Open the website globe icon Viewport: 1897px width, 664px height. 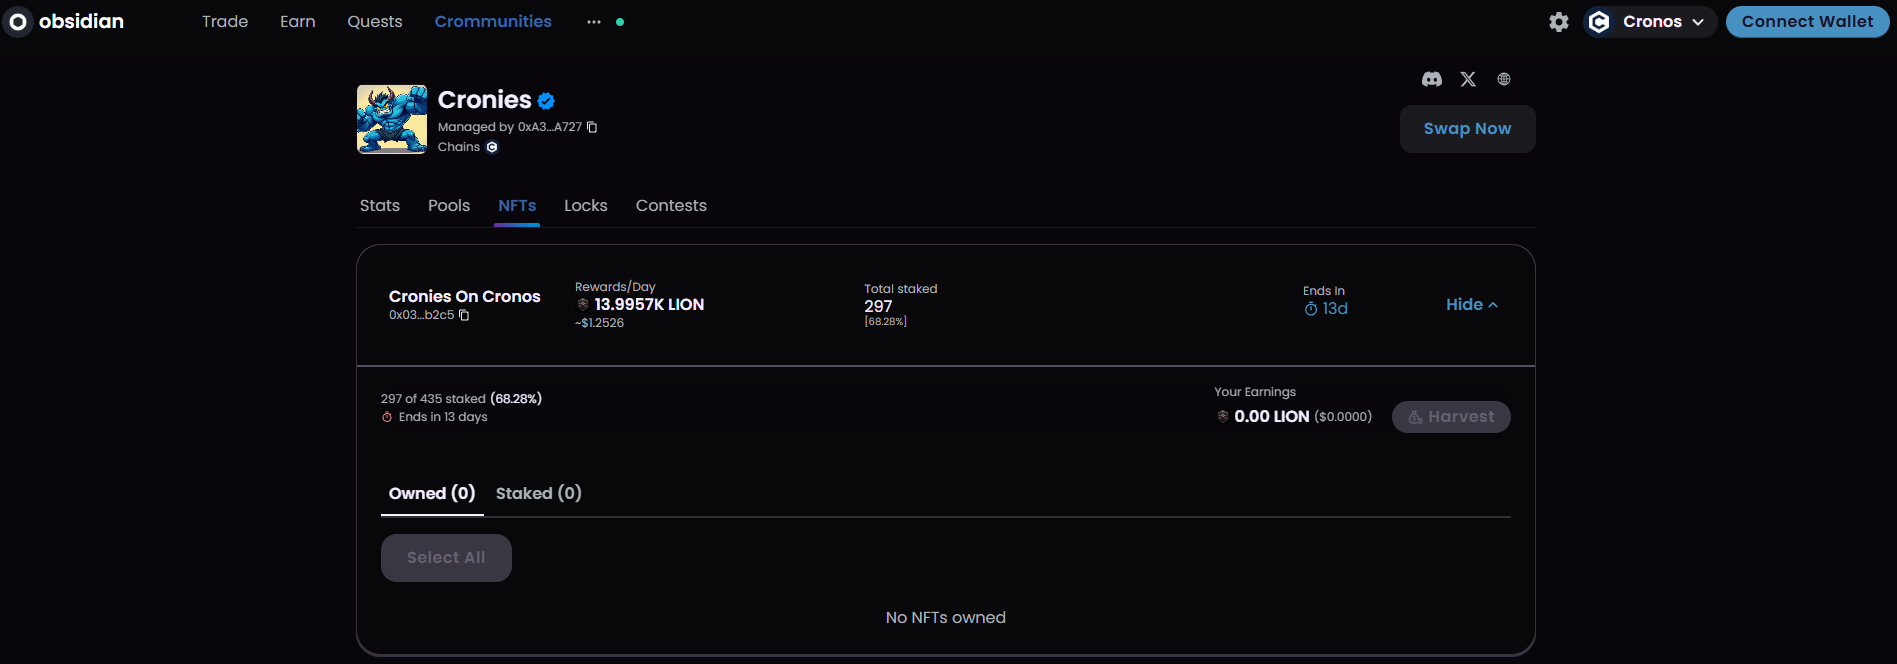1504,79
